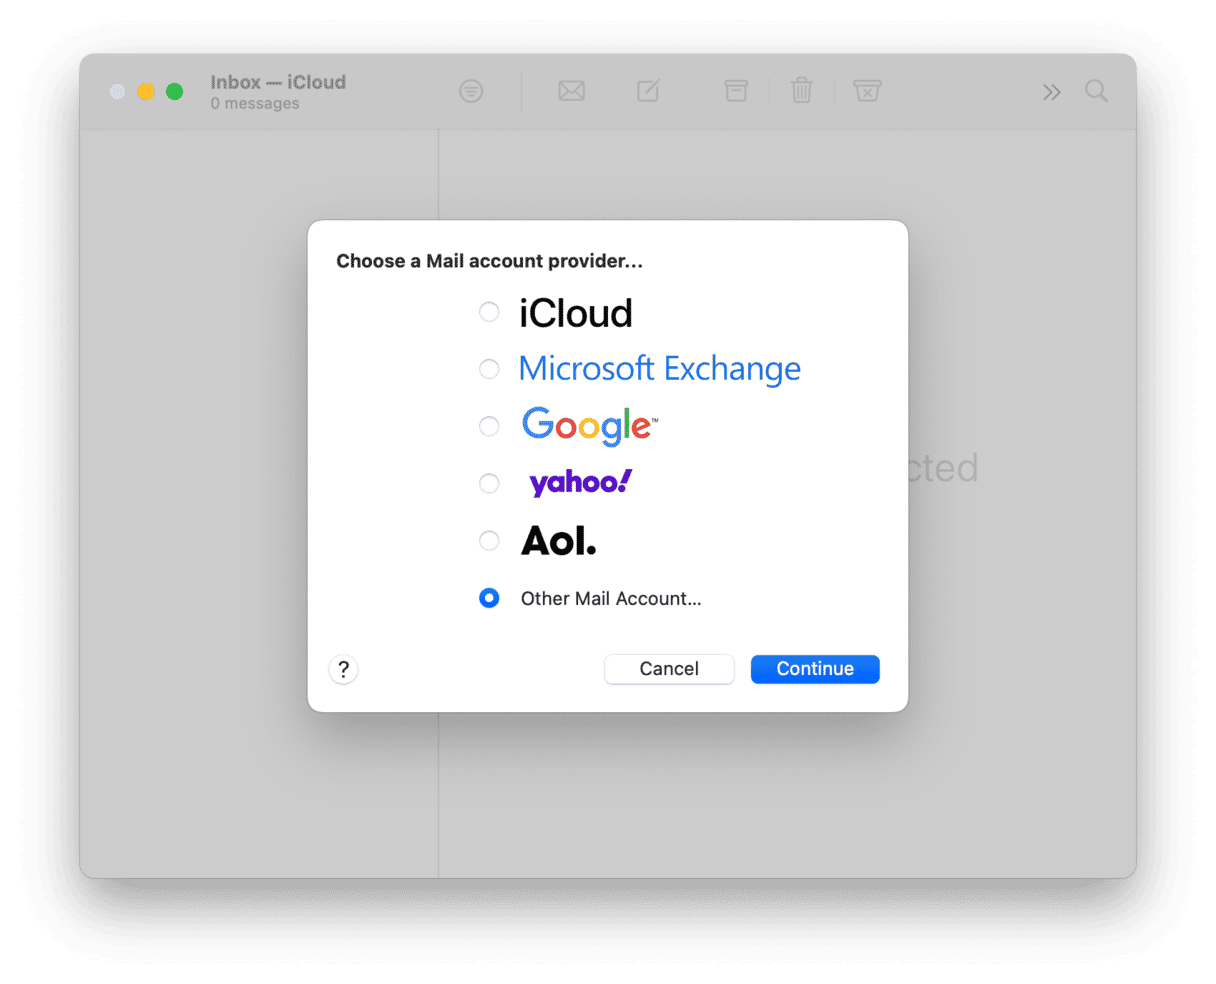Close the Mail window using leftmost button

[118, 92]
